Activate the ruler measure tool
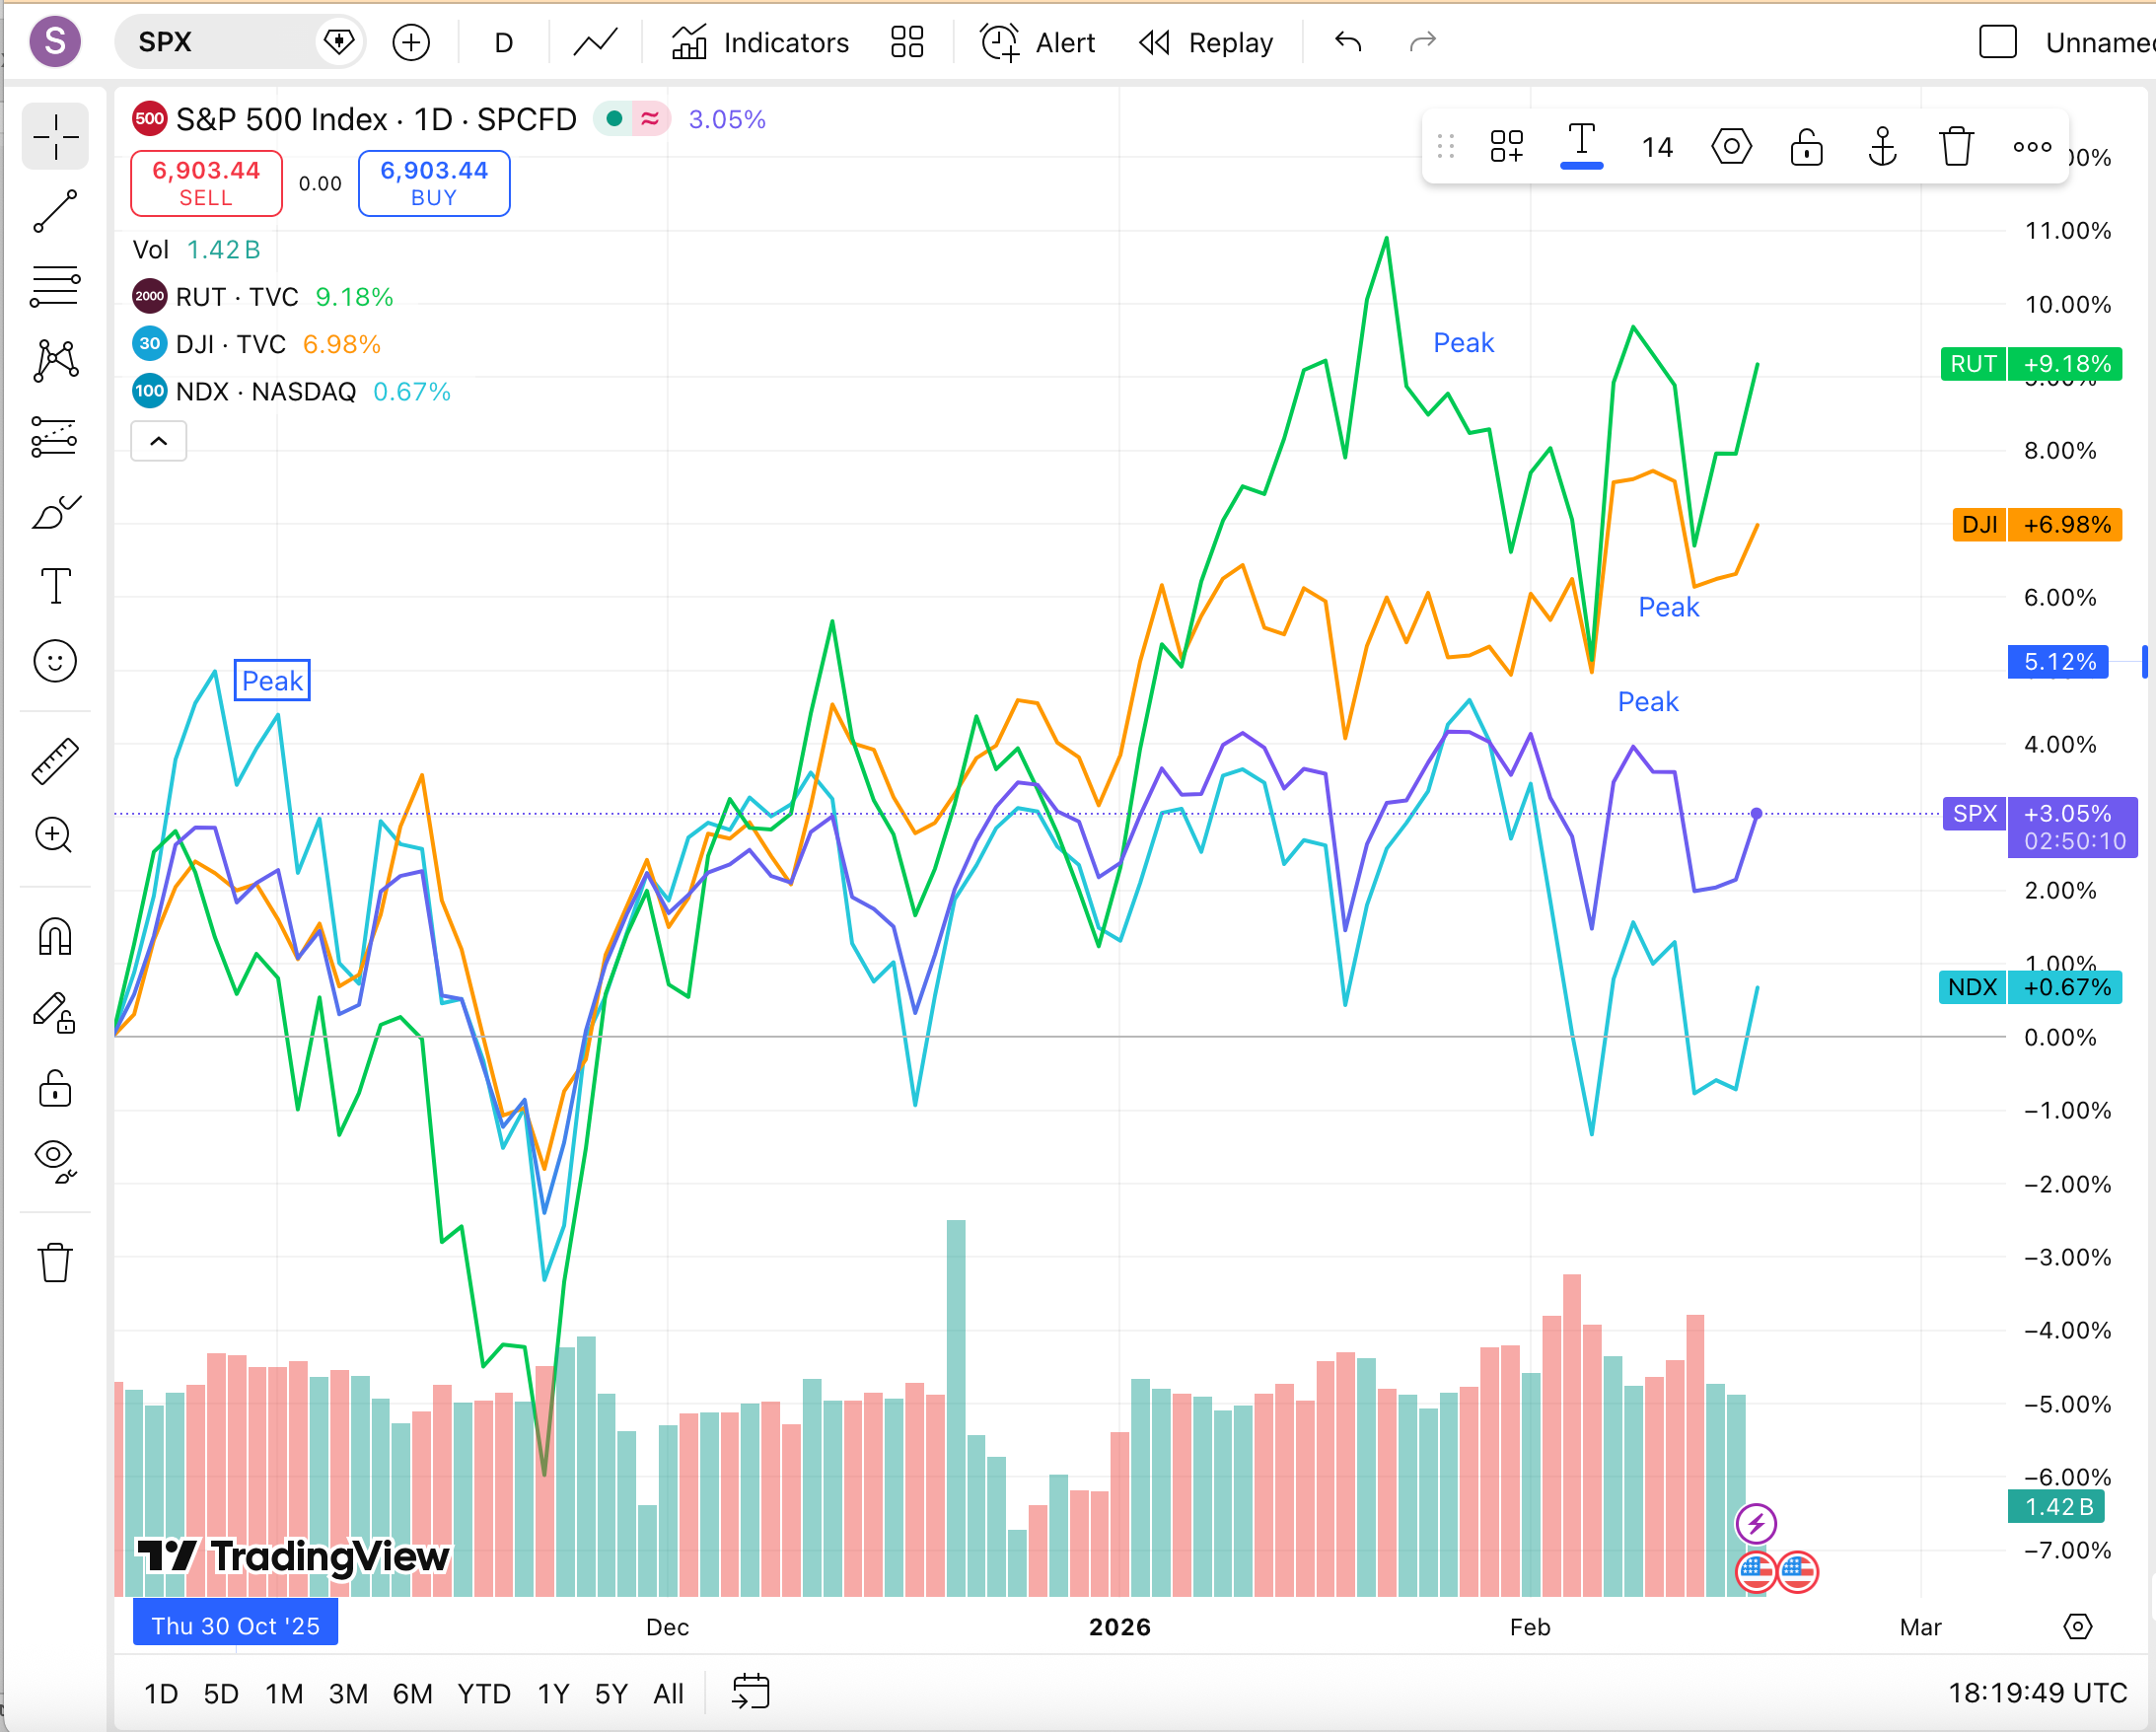The width and height of the screenshot is (2156, 1732). [55, 761]
